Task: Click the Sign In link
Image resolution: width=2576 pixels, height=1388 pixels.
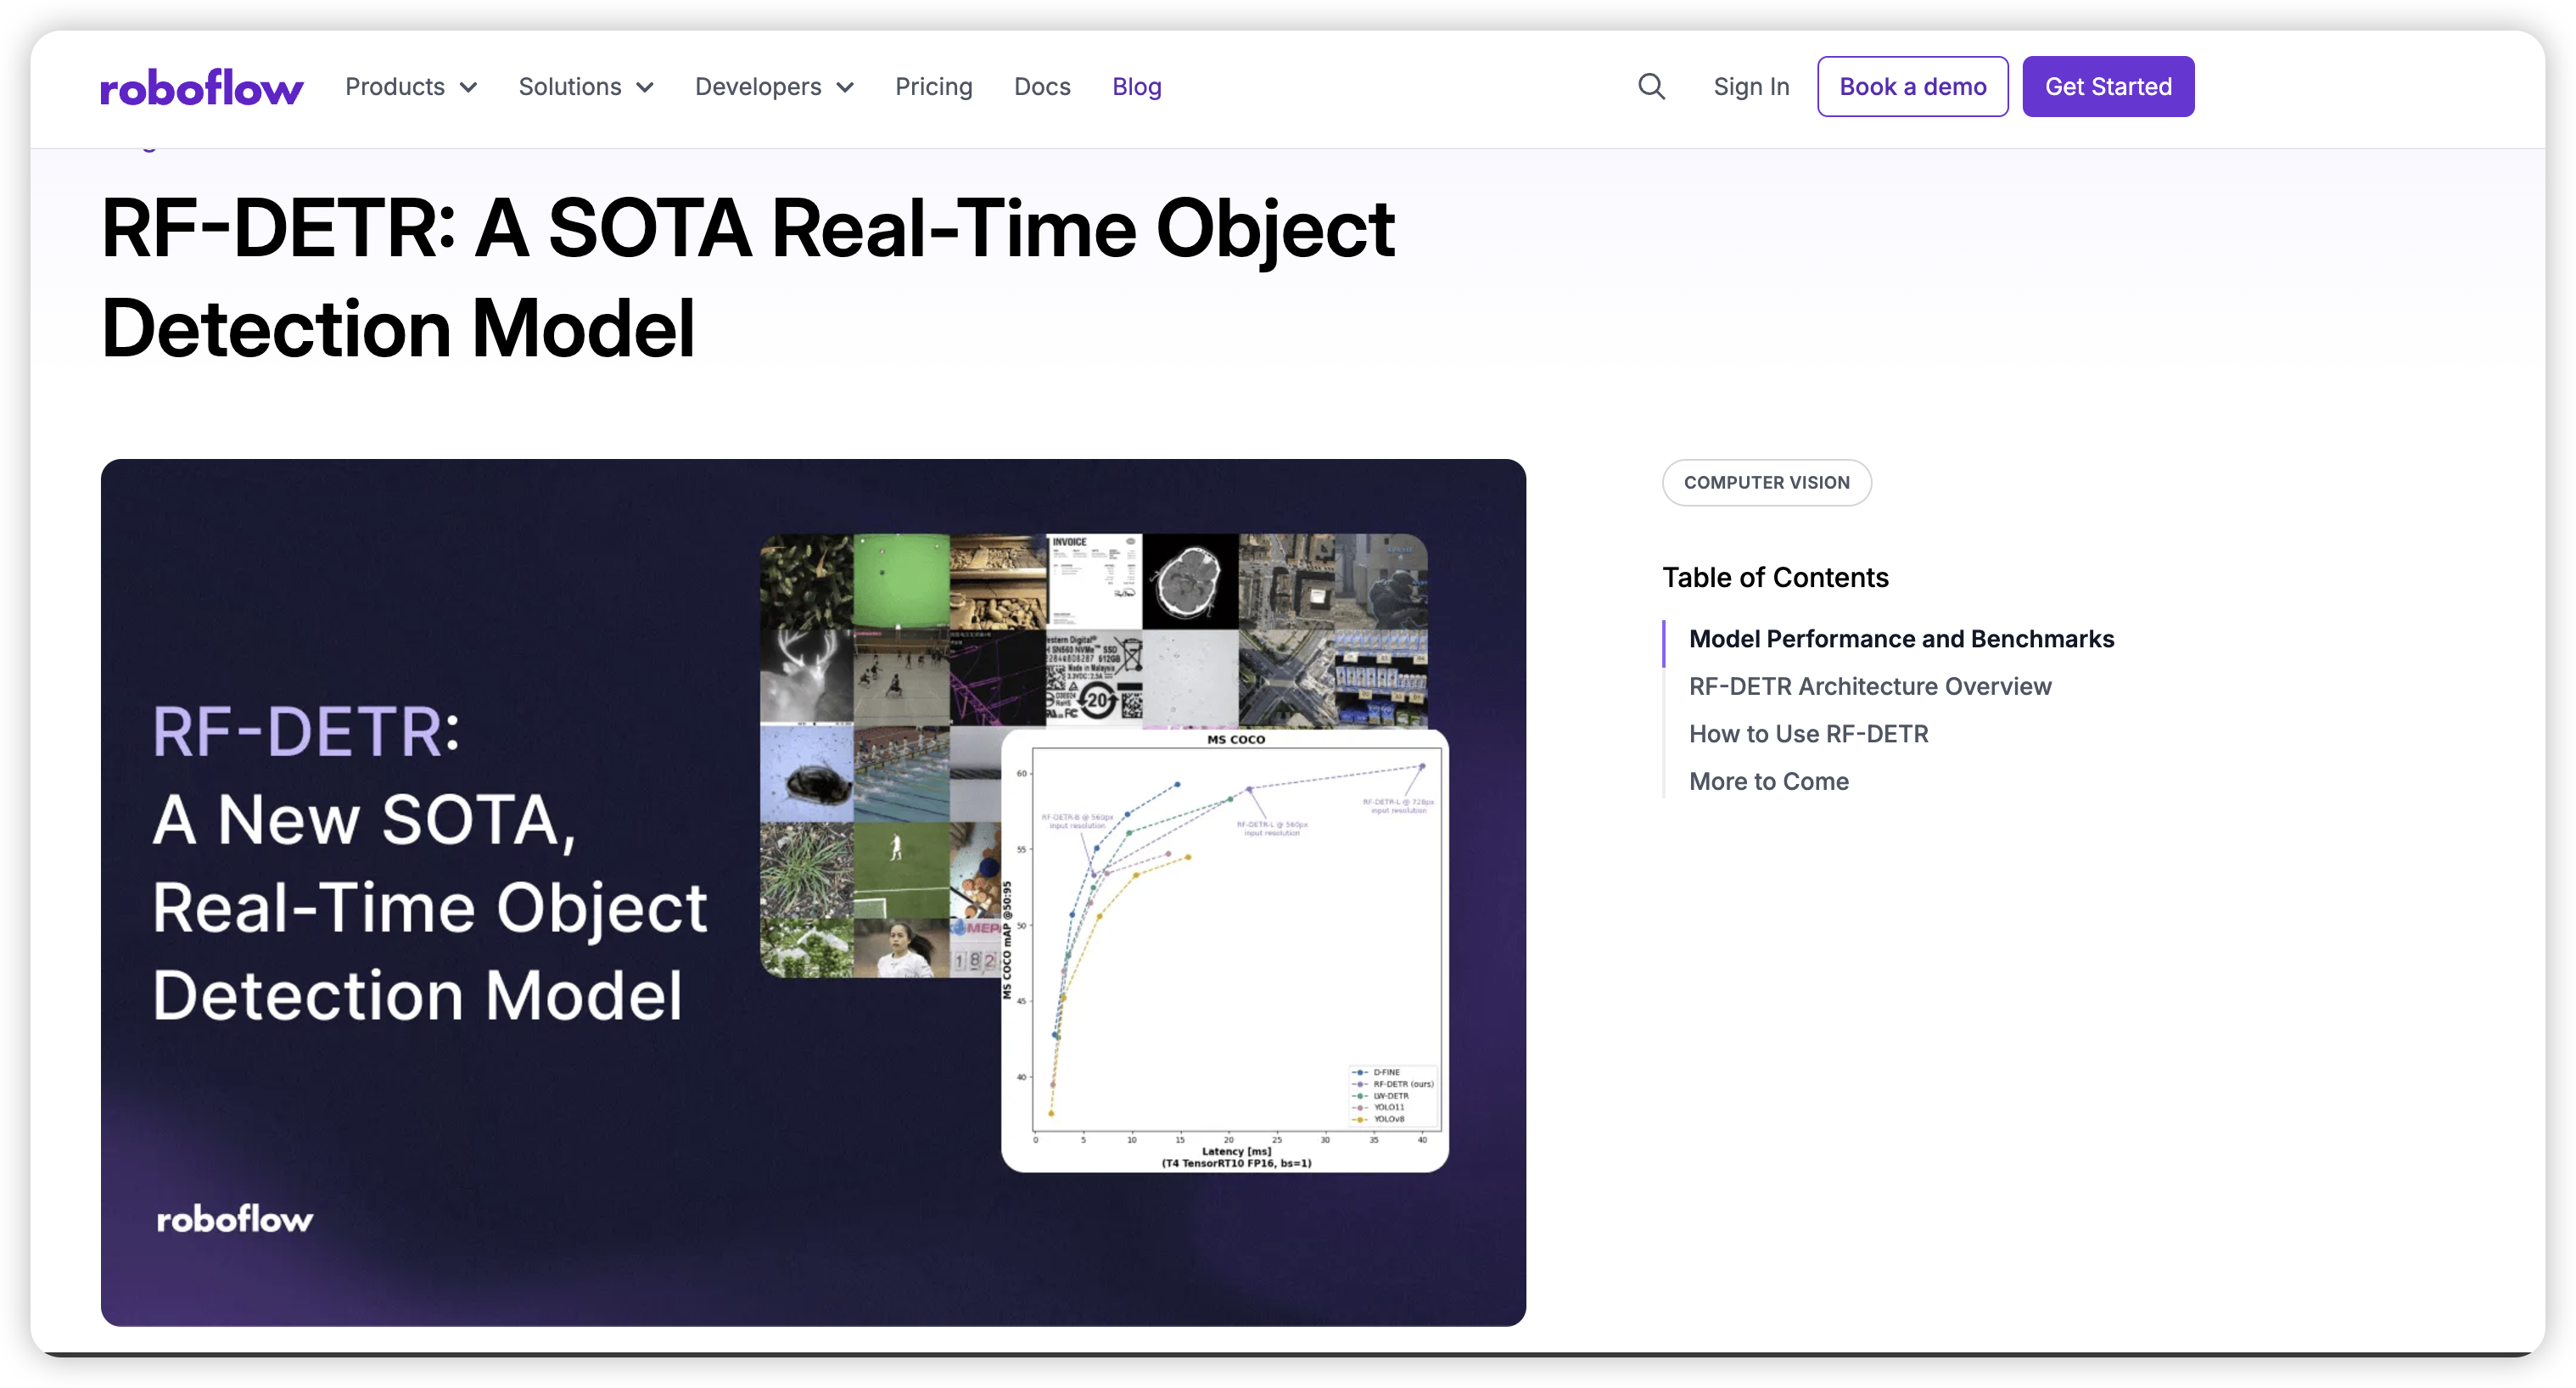Action: [1750, 87]
